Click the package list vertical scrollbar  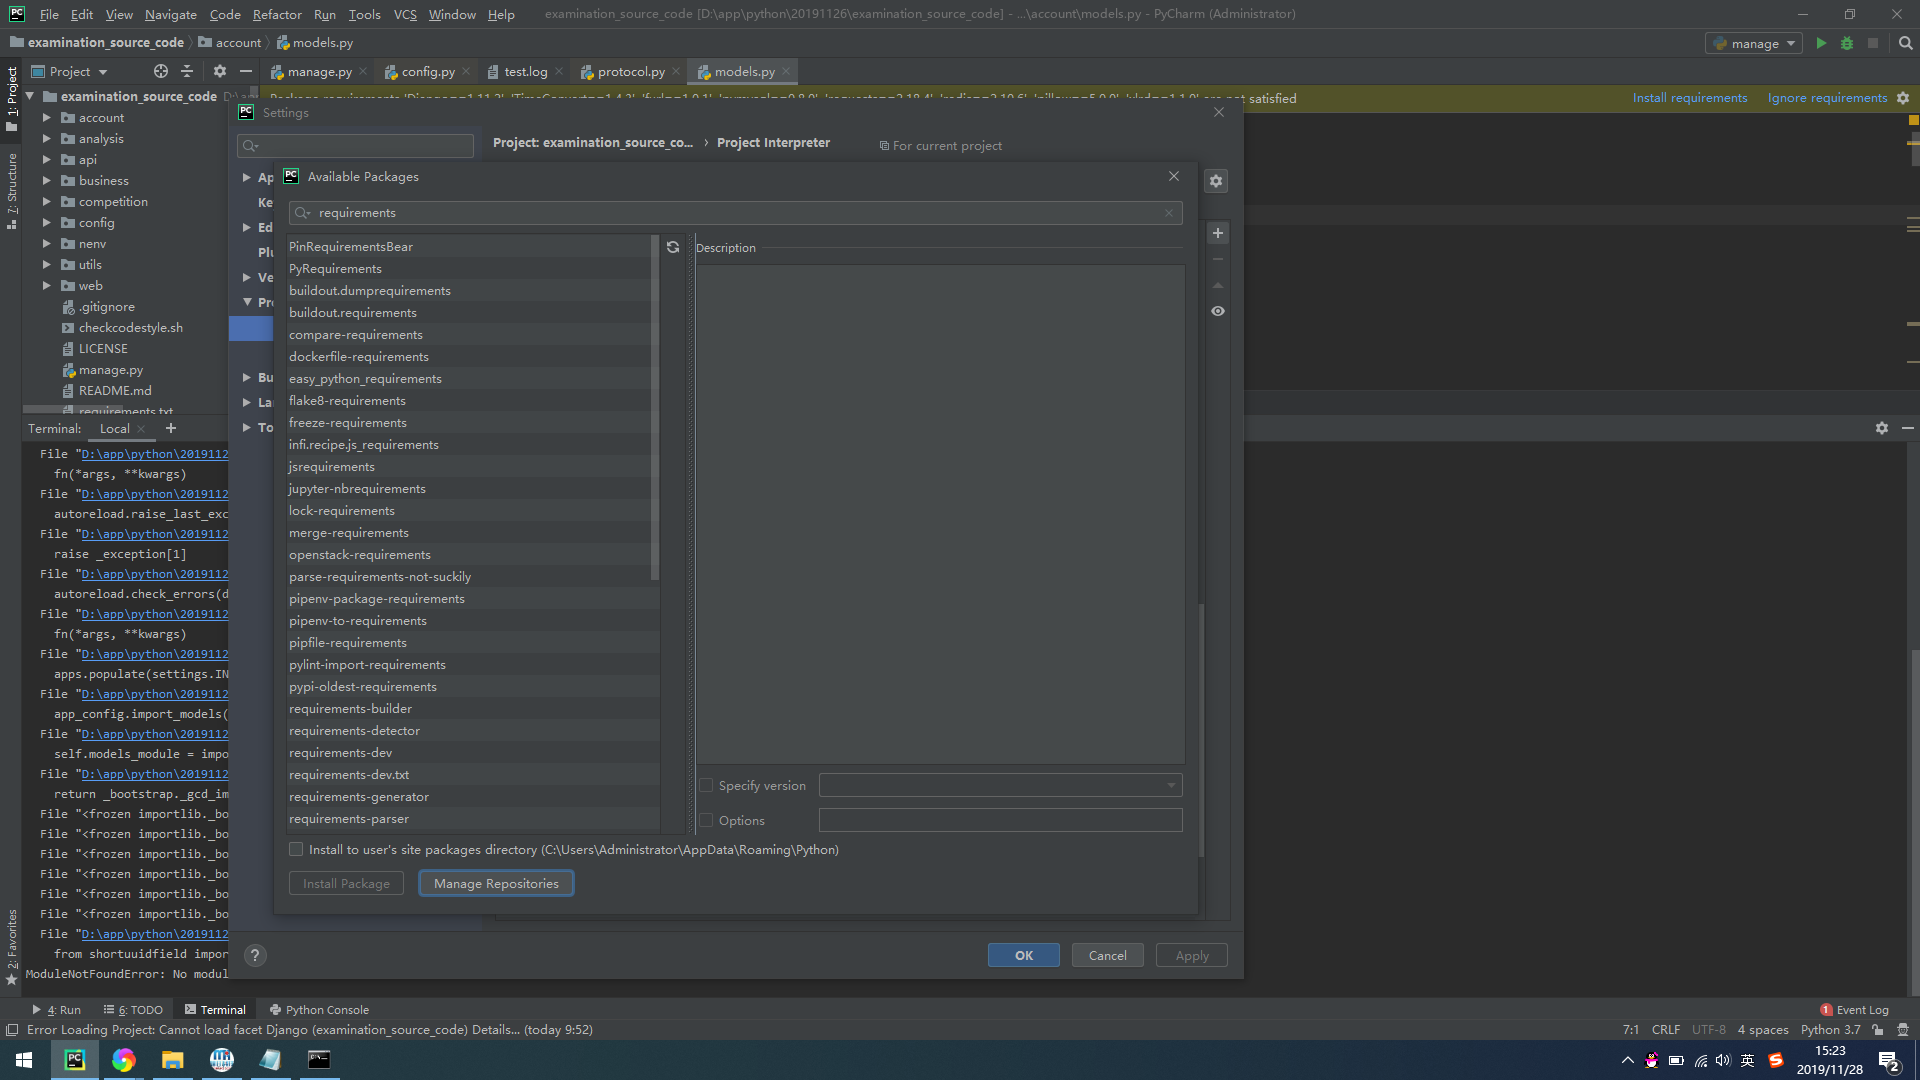[x=655, y=408]
